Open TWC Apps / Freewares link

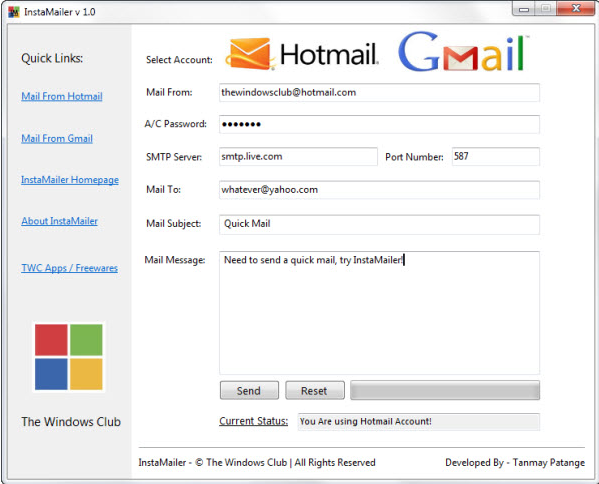tap(70, 268)
